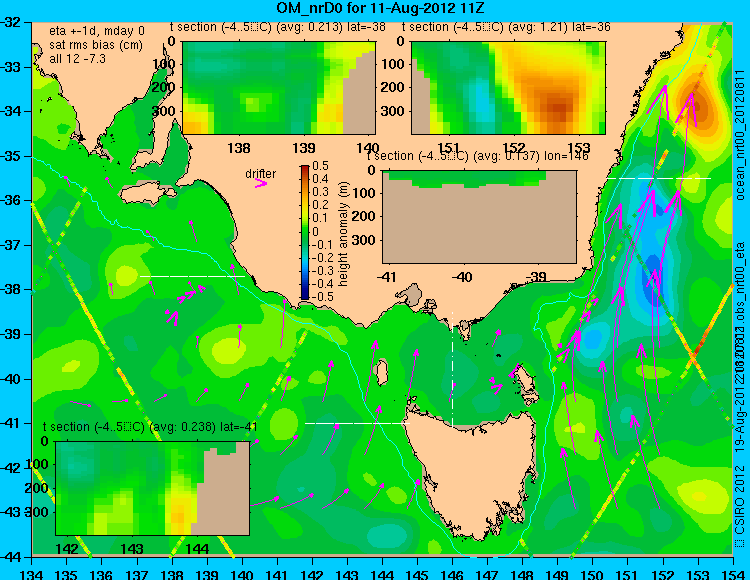Open the lat=-36 temperature section inset plot
Viewport: 750px width, 580px height.
click(x=508, y=88)
